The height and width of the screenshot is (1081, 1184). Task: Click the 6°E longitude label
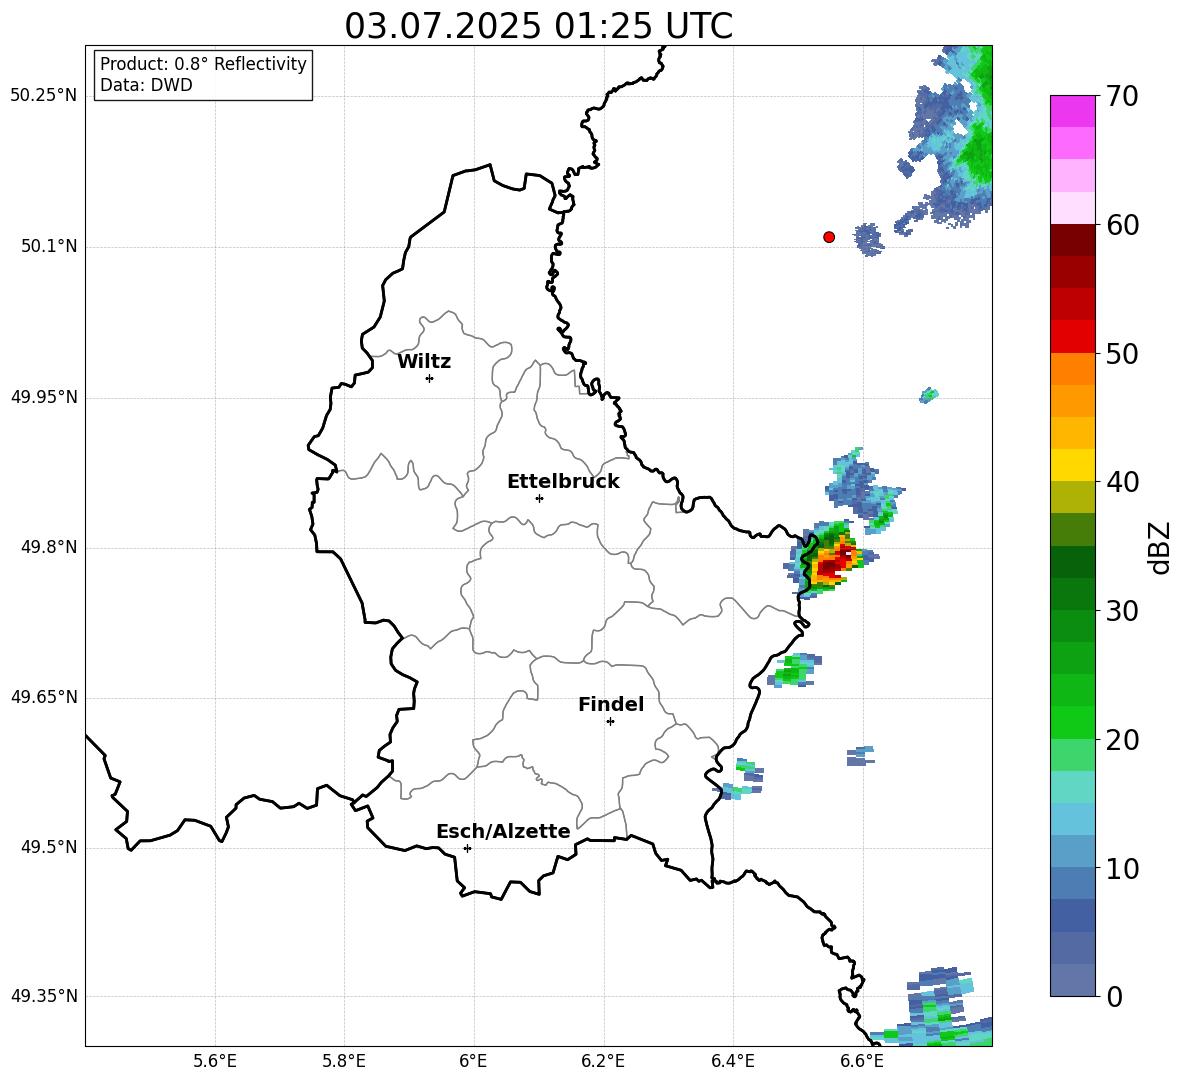[473, 1061]
